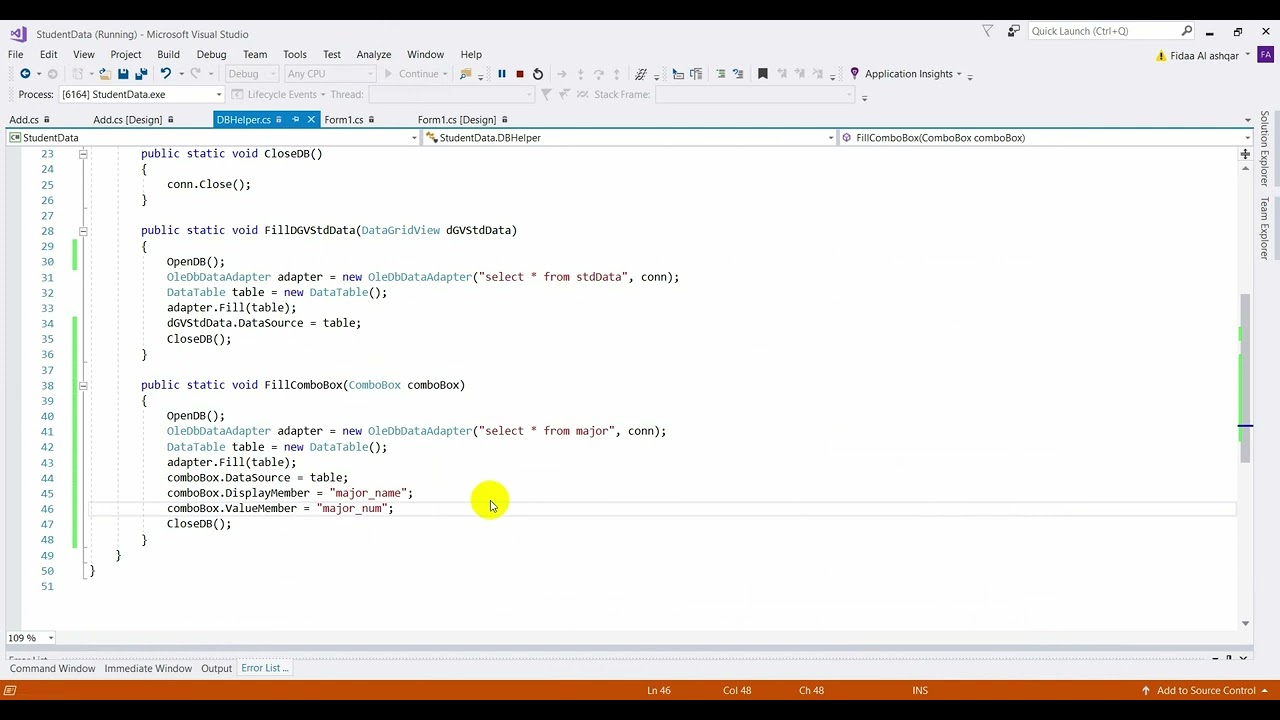The height and width of the screenshot is (720, 1280).
Task: Toggle pin on the DBHelper.cs tab
Action: [295, 120]
